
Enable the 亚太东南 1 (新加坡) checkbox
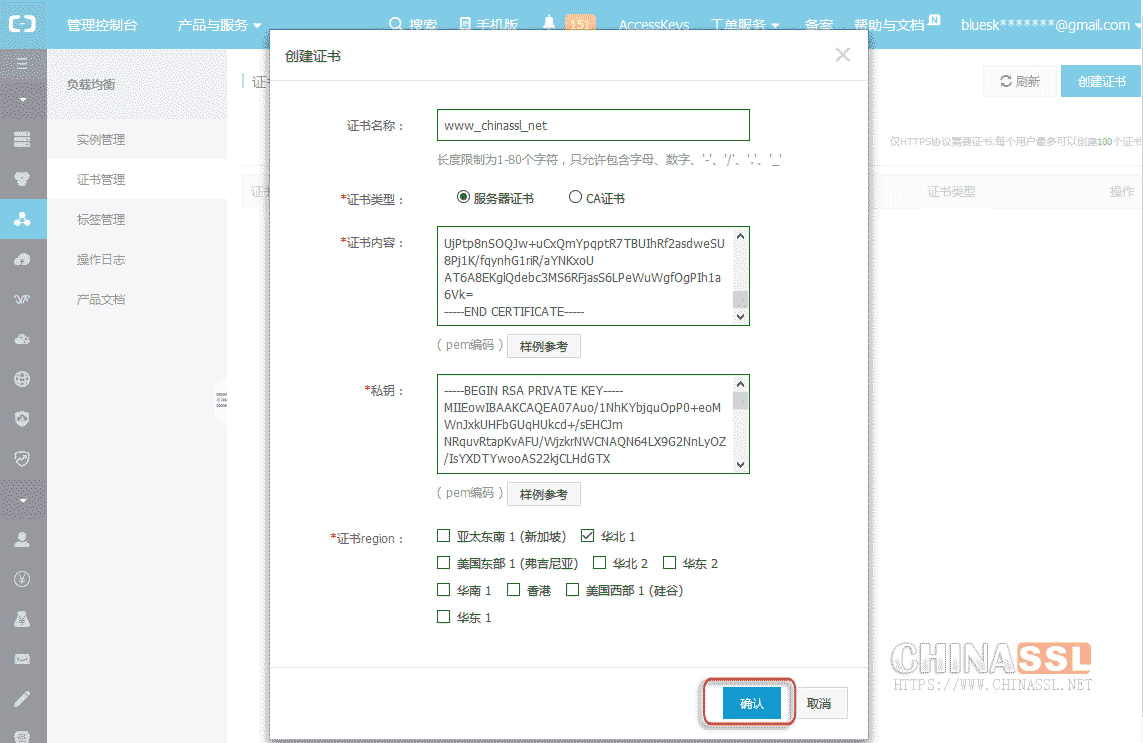[443, 536]
